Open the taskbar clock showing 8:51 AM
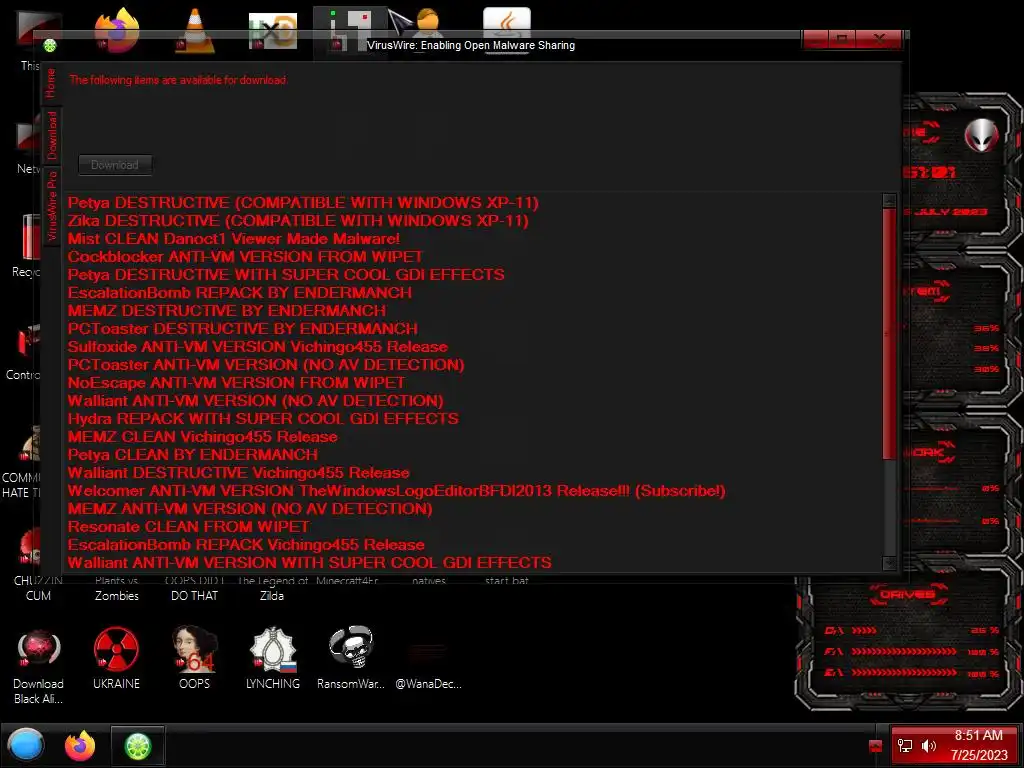The height and width of the screenshot is (768, 1024). pos(979,745)
